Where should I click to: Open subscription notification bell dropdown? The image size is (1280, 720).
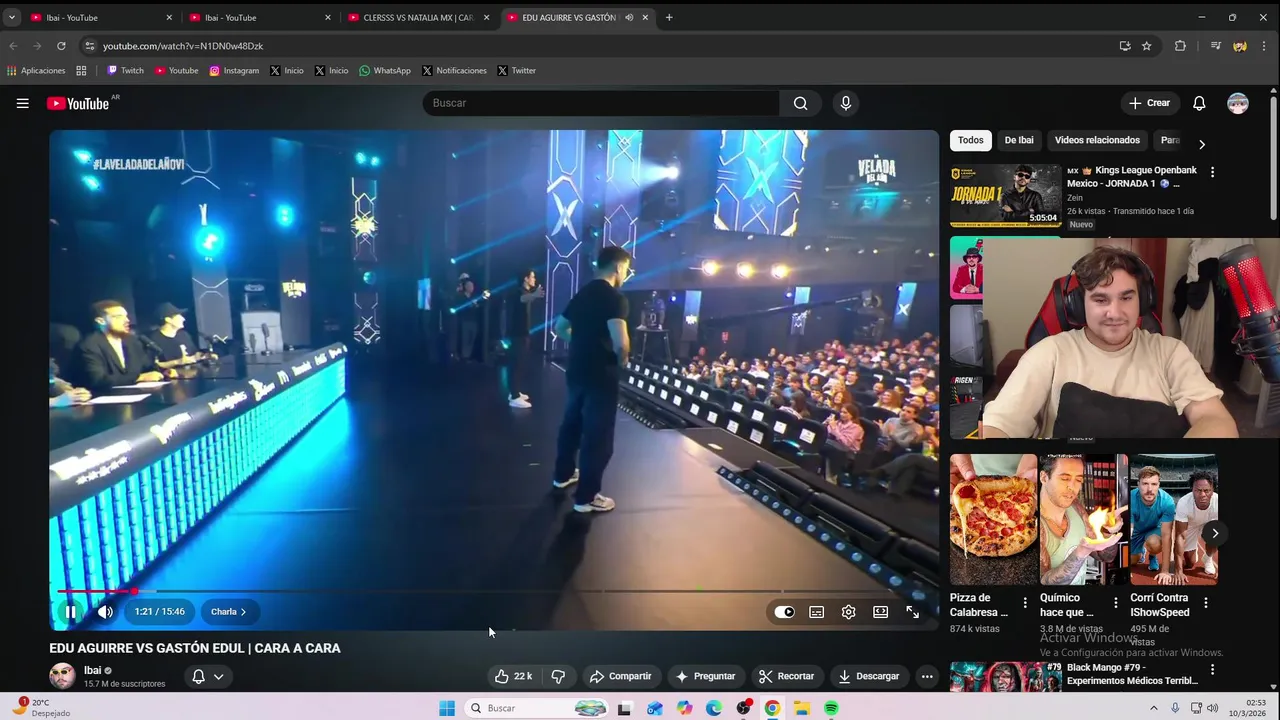(207, 677)
